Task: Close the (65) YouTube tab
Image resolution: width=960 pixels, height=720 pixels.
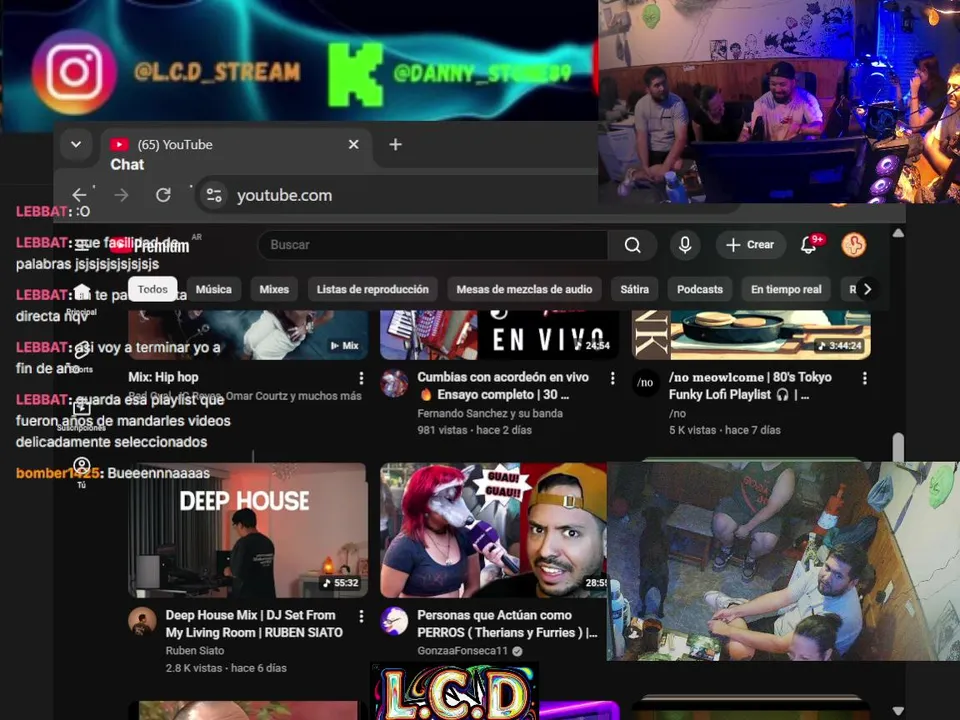Action: [353, 144]
